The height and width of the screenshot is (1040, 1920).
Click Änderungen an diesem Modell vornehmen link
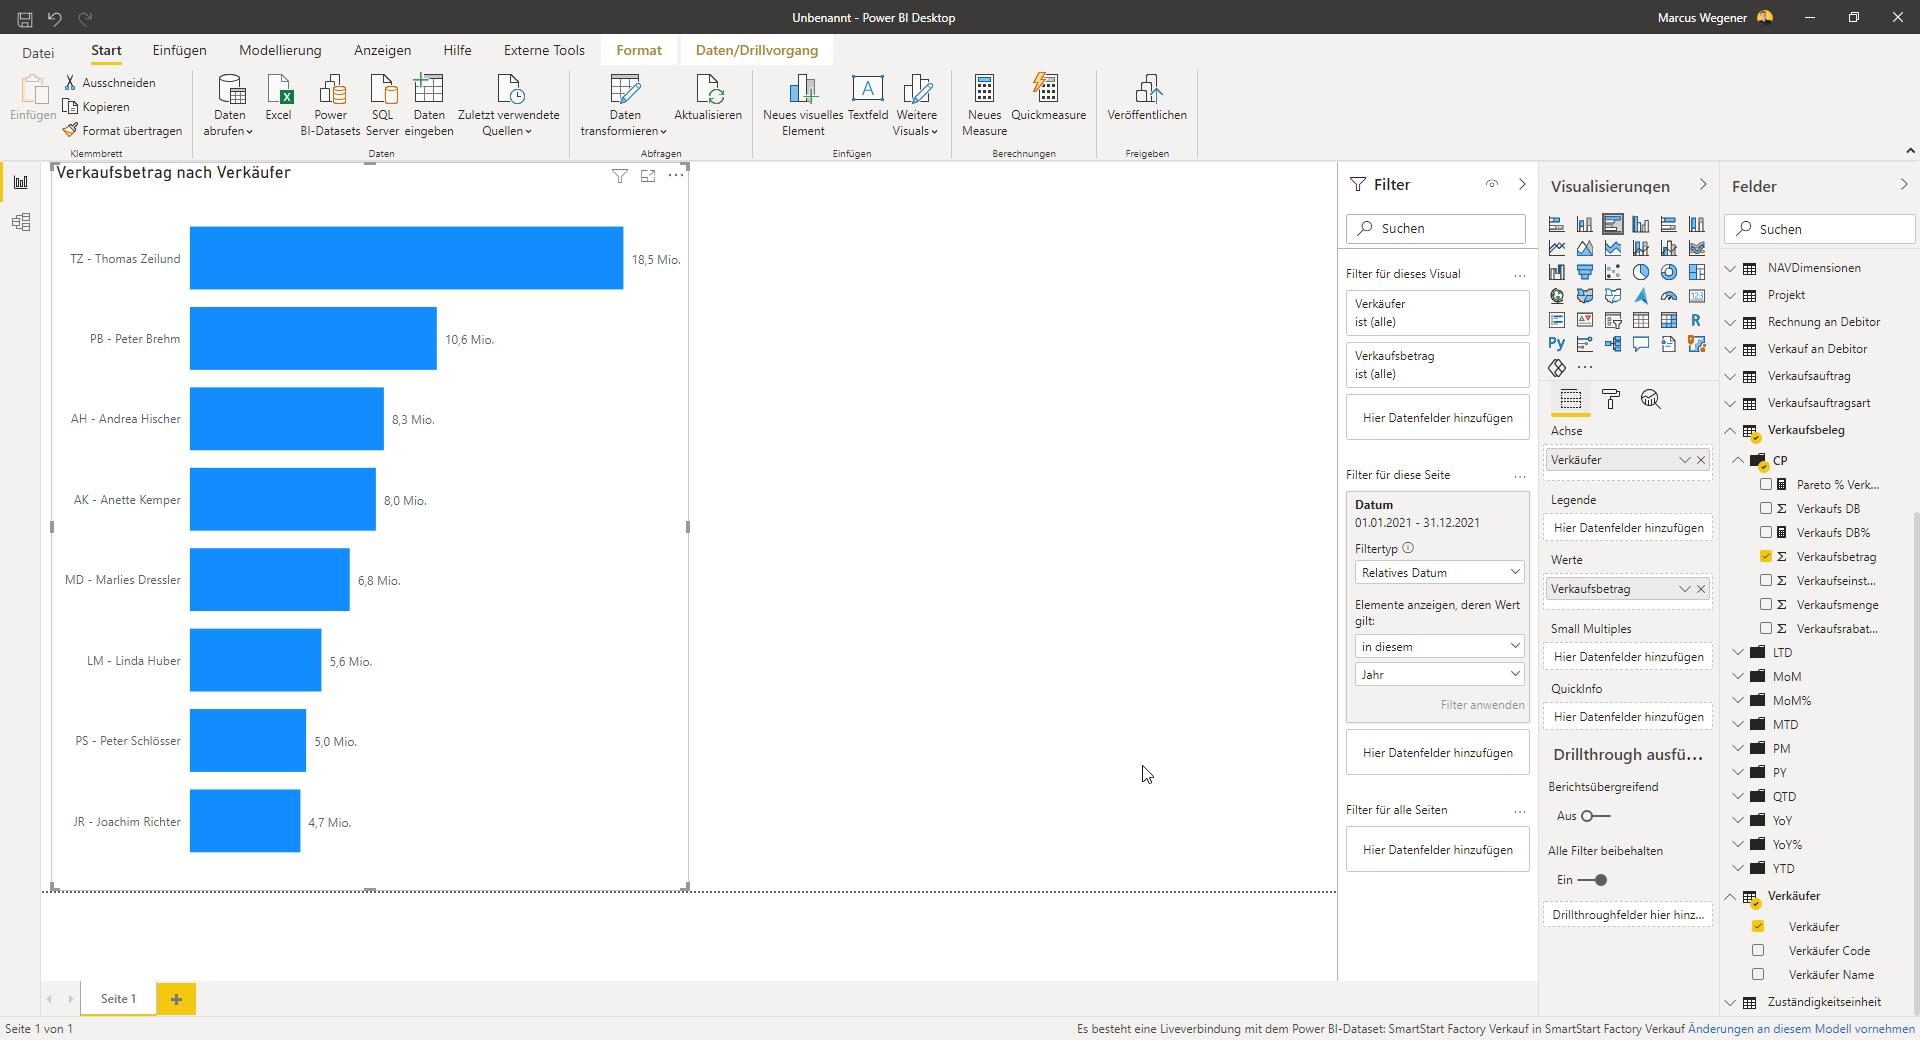point(1801,1028)
